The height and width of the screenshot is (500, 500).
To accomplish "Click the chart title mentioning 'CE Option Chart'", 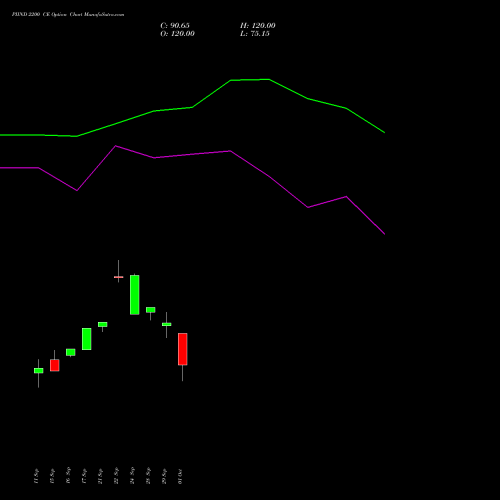I will tap(68, 15).
